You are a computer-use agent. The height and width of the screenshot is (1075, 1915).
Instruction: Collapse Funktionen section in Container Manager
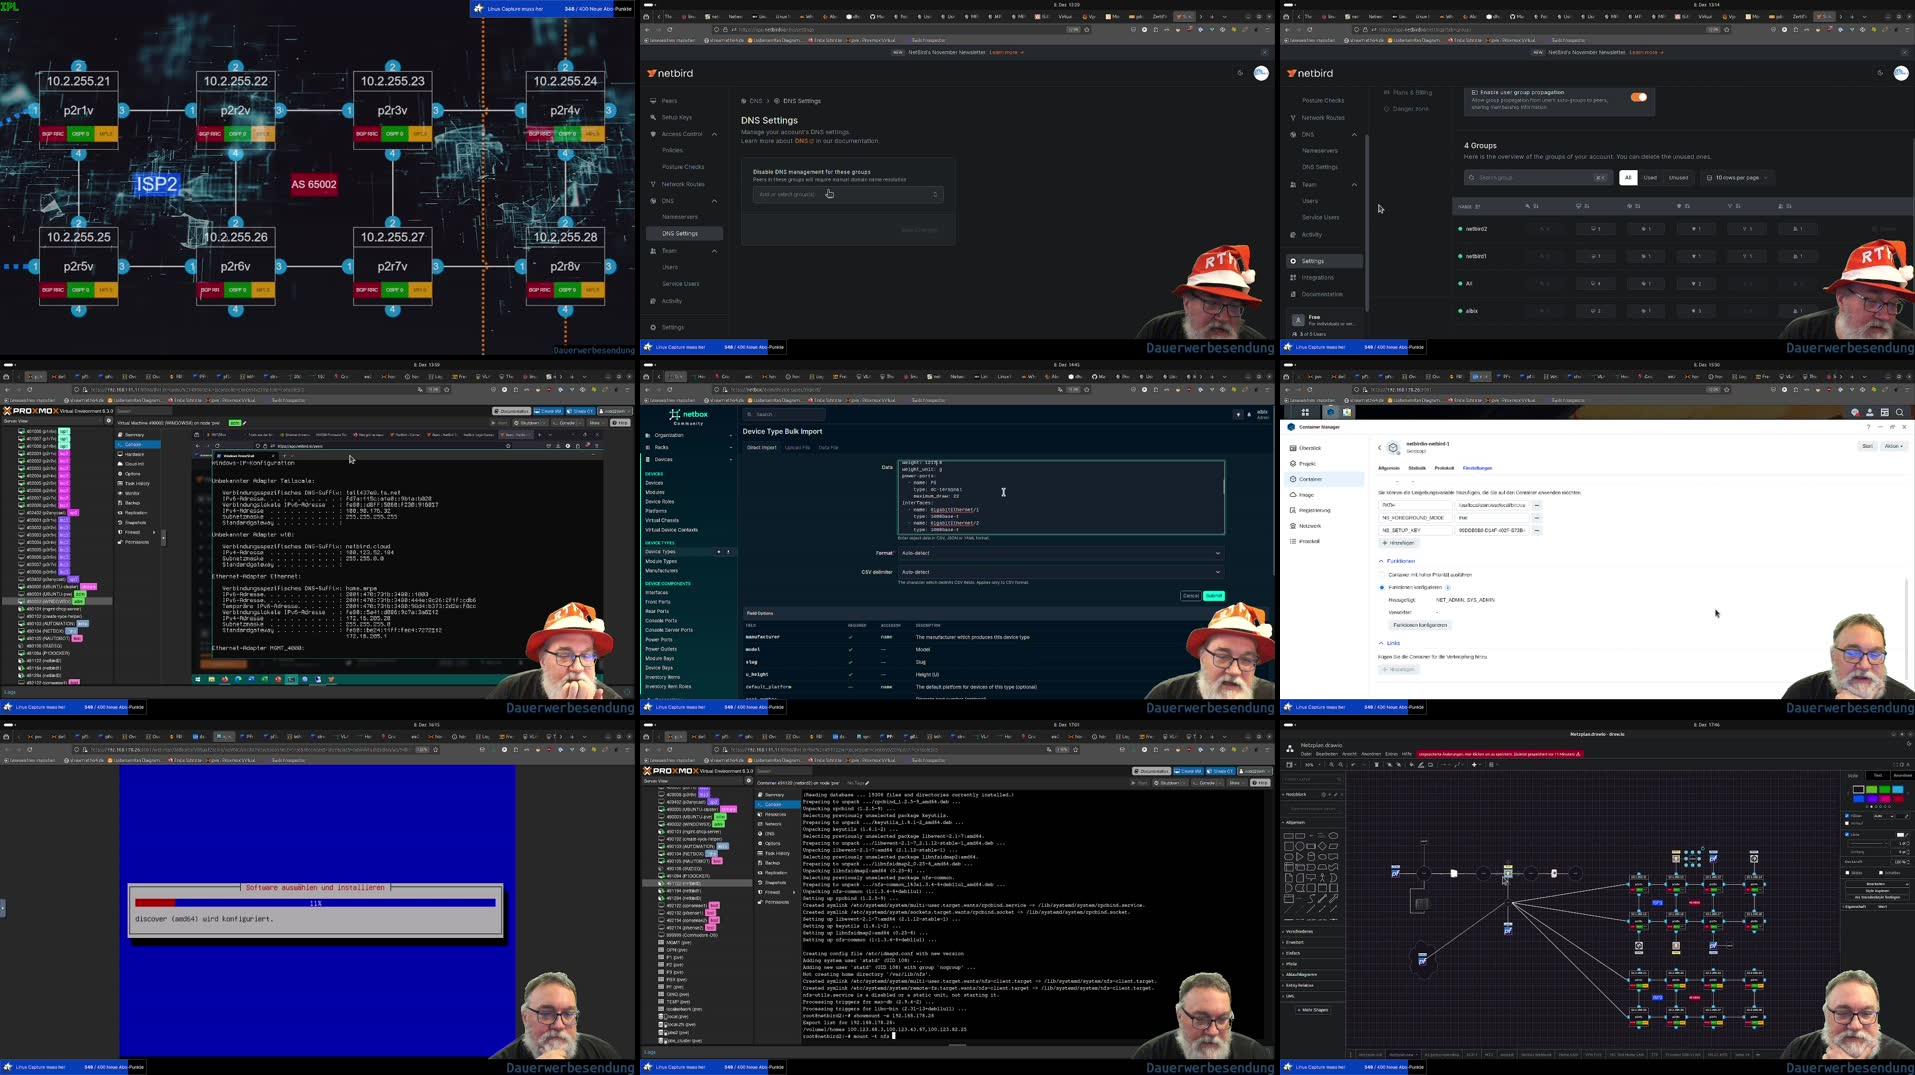point(1382,561)
